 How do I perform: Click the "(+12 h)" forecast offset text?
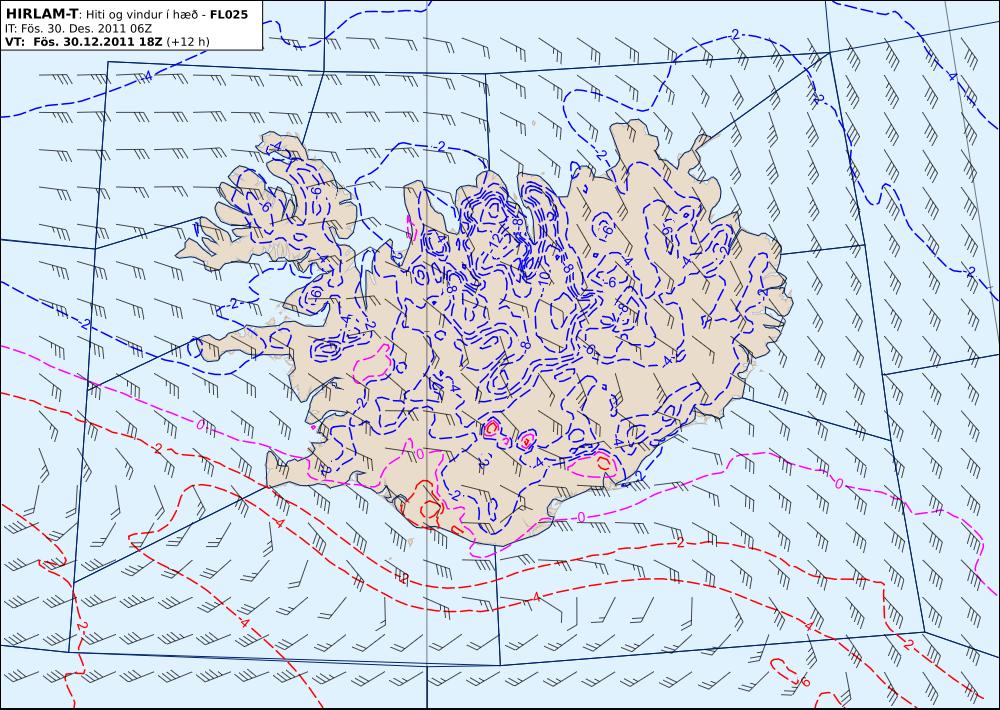point(188,42)
